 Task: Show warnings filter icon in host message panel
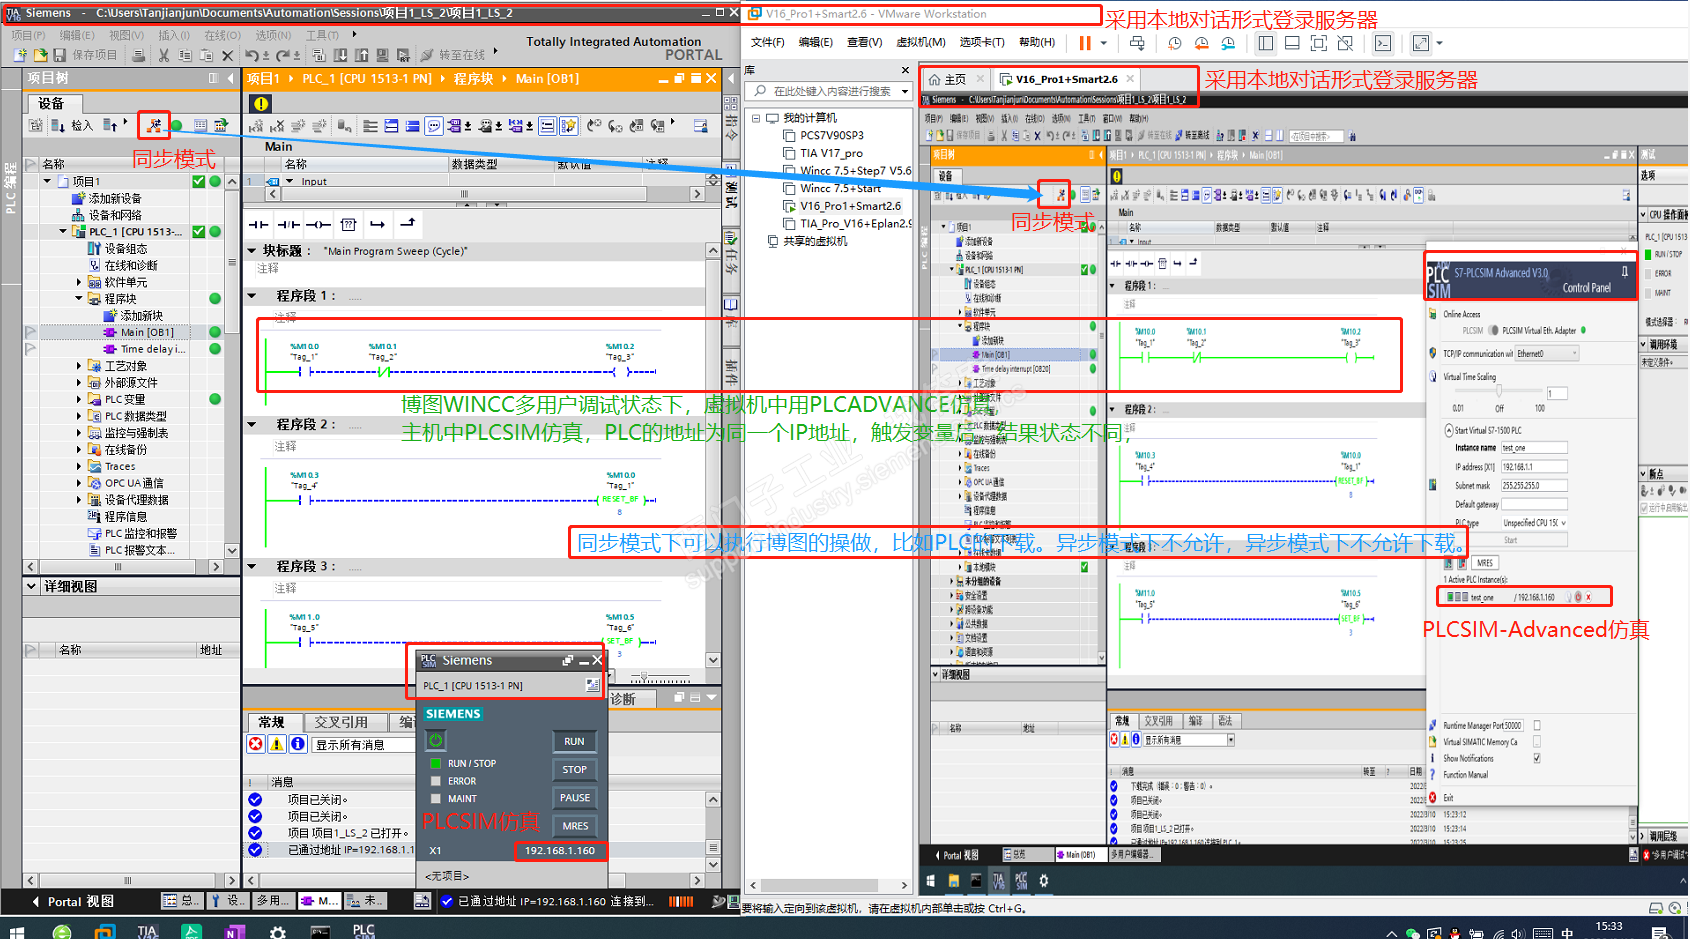pos(277,744)
